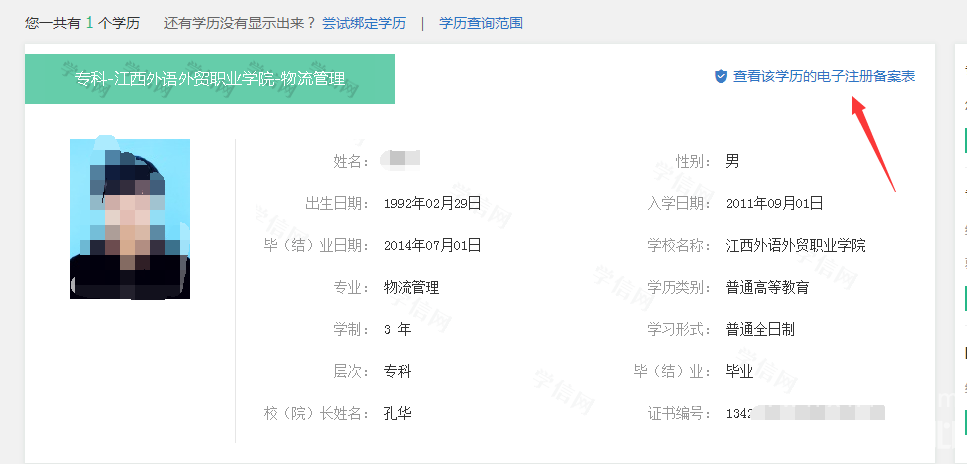This screenshot has height=464, width=967.
Task: Click the enrollment date 2011年09月01日
Action: [774, 203]
